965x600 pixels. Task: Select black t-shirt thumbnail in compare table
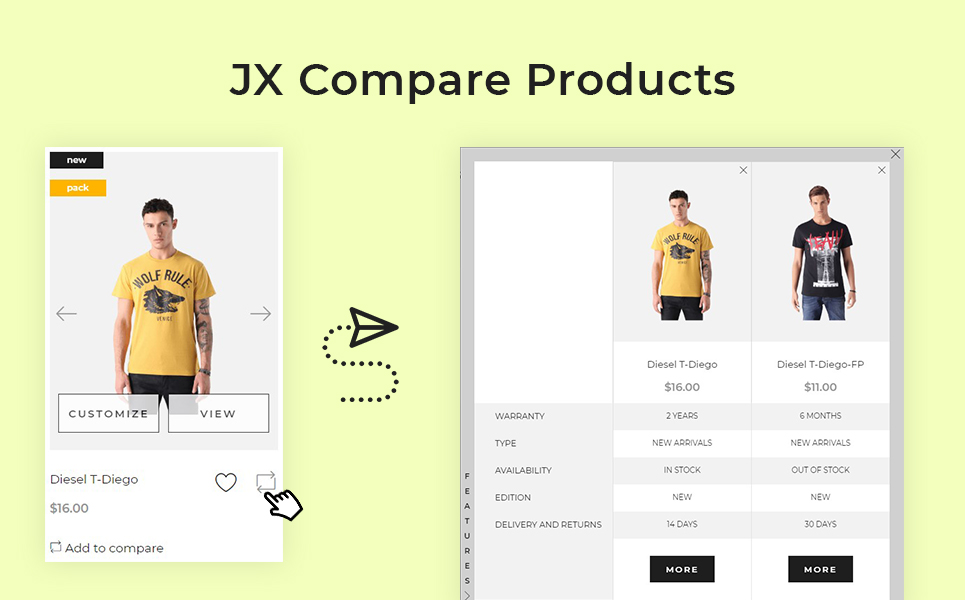(x=822, y=252)
